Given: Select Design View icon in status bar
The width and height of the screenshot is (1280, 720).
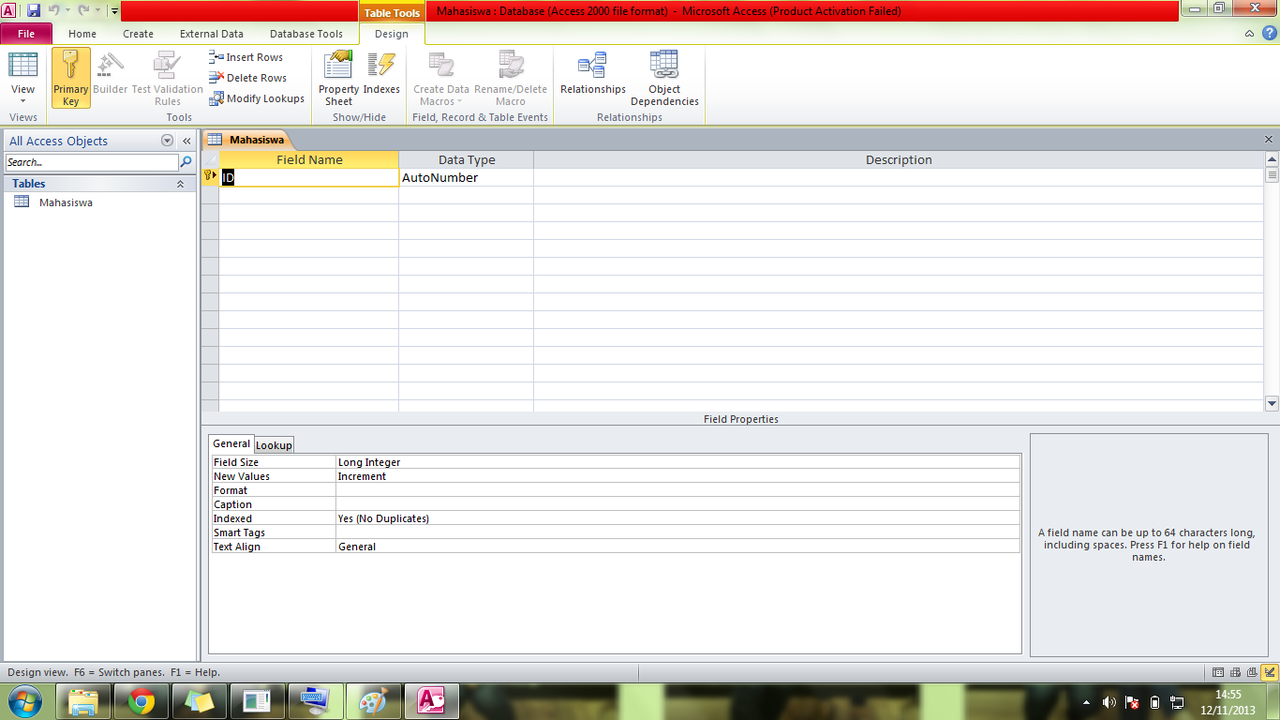Looking at the screenshot, I should coord(1269,672).
